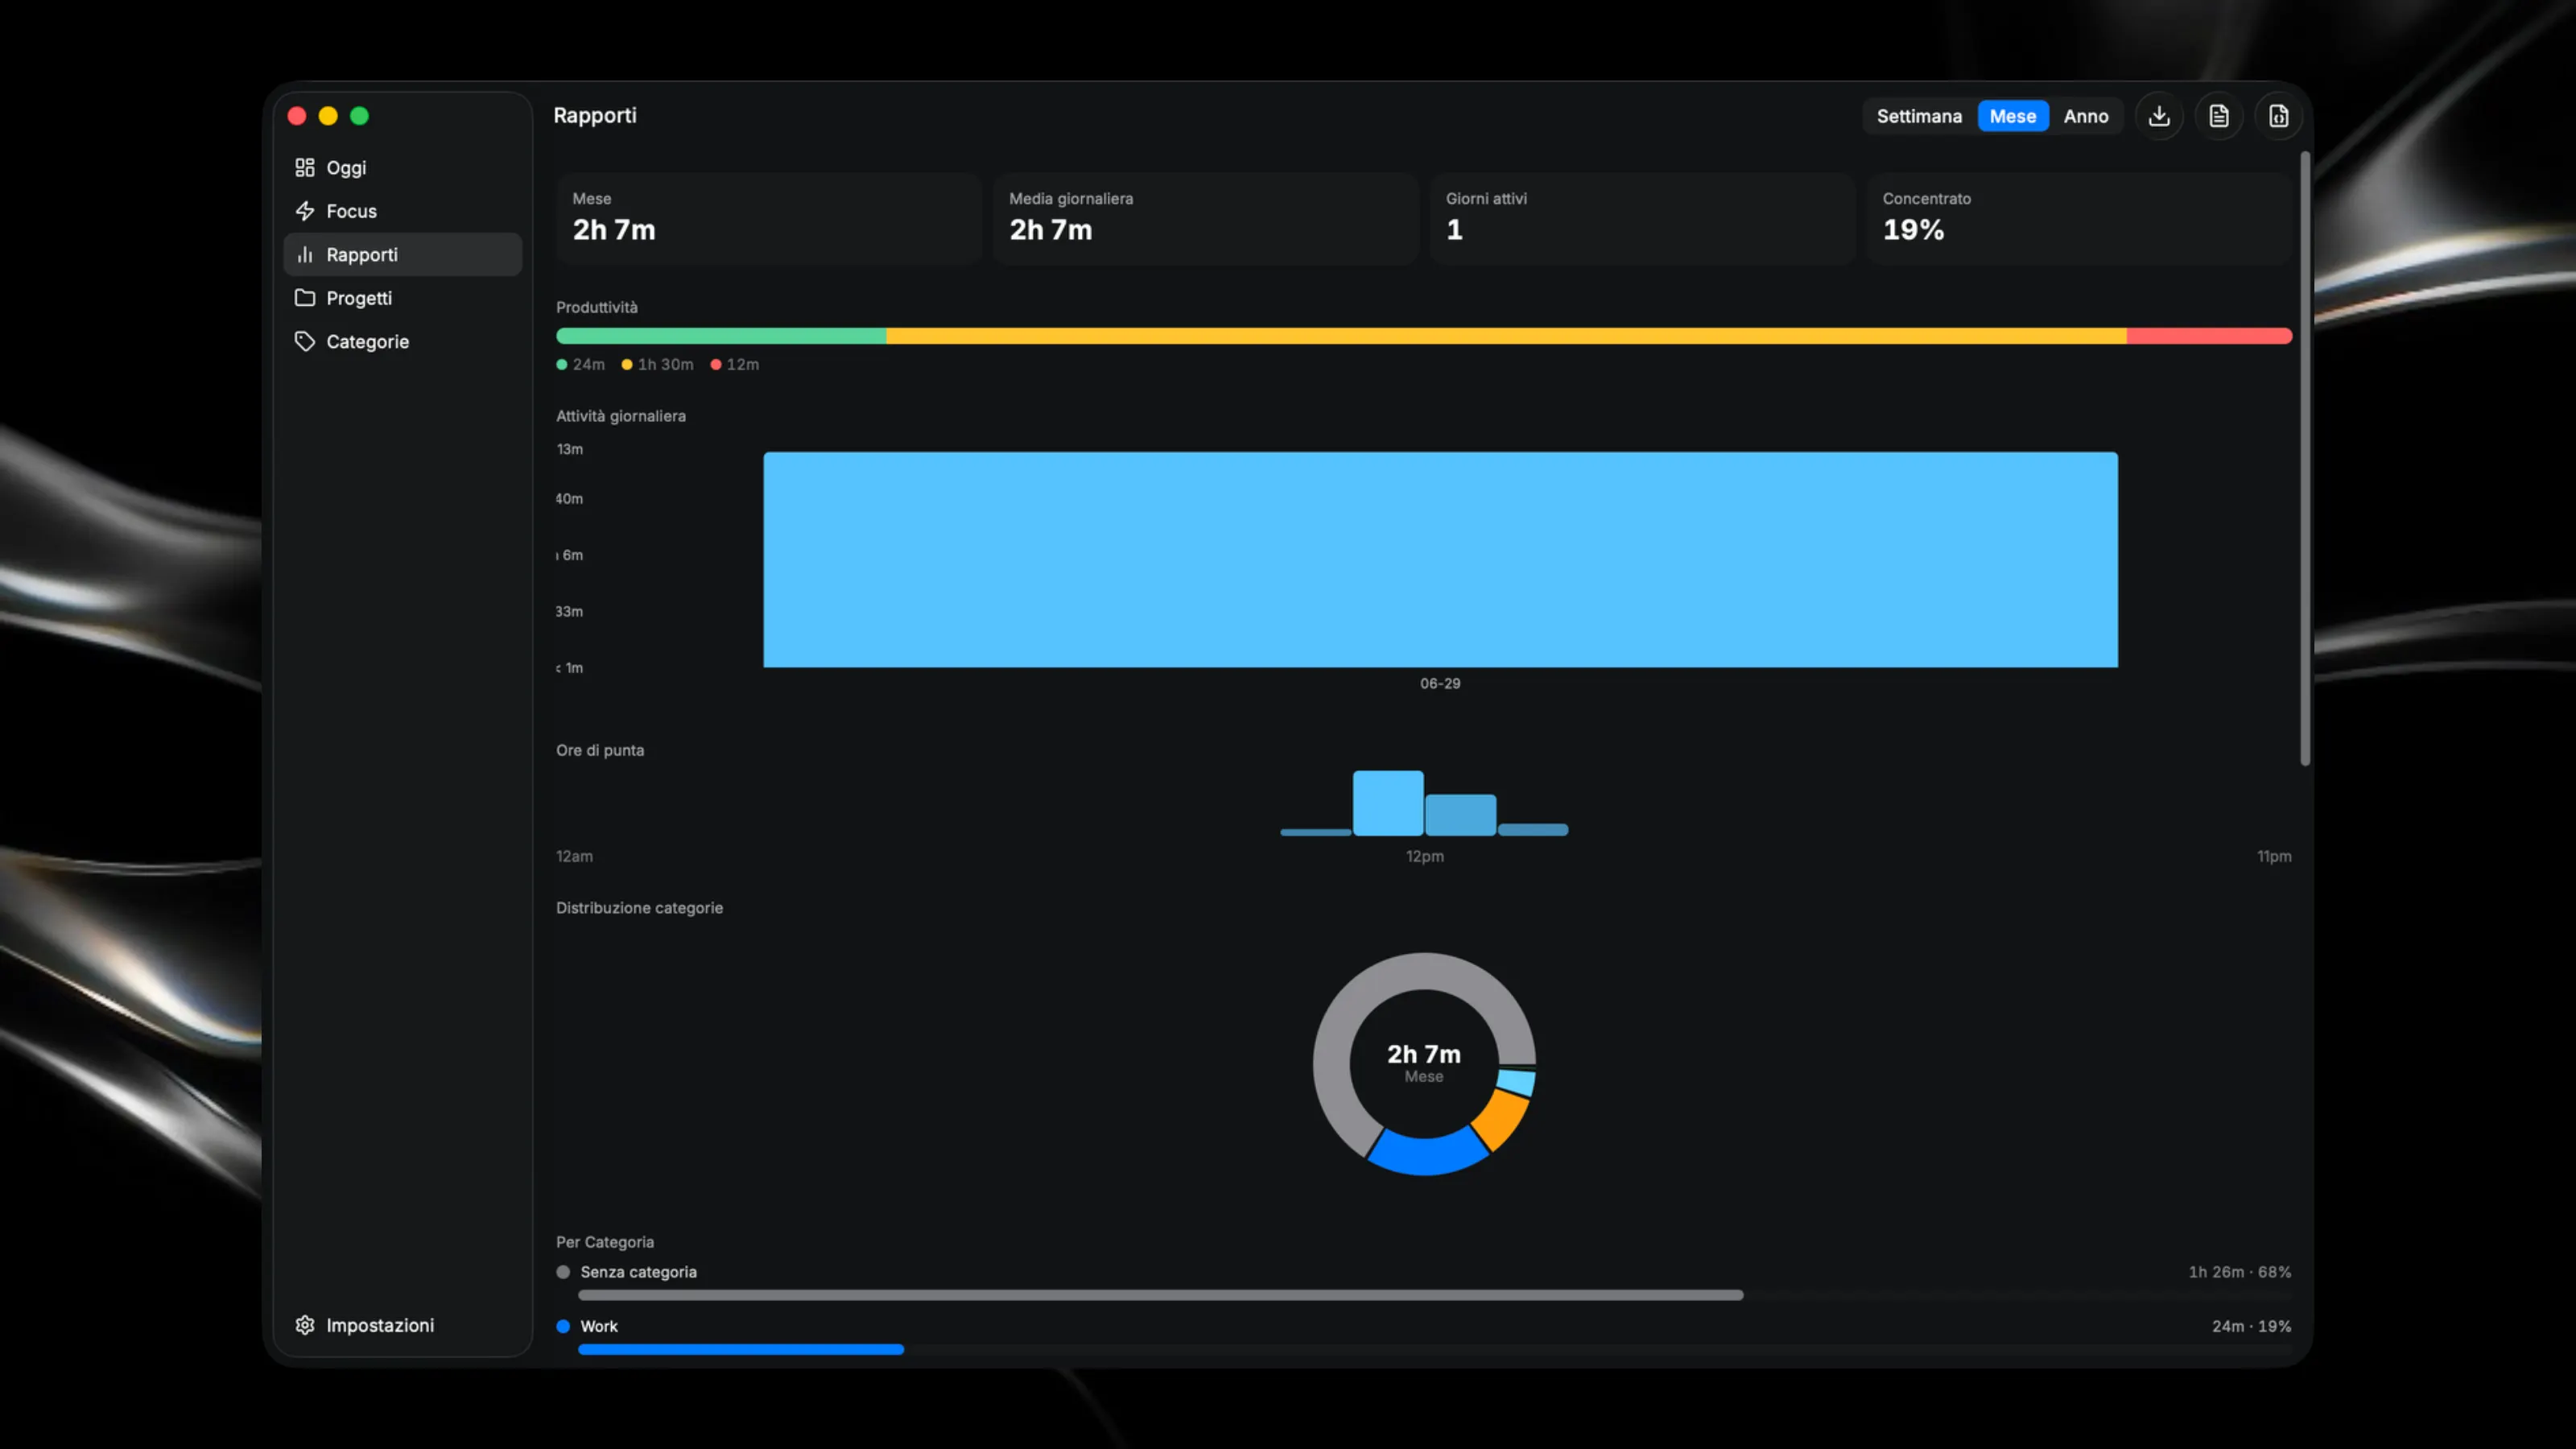The width and height of the screenshot is (2576, 1449).
Task: Click the red segment of productivity bar
Action: pyautogui.click(x=2210, y=336)
